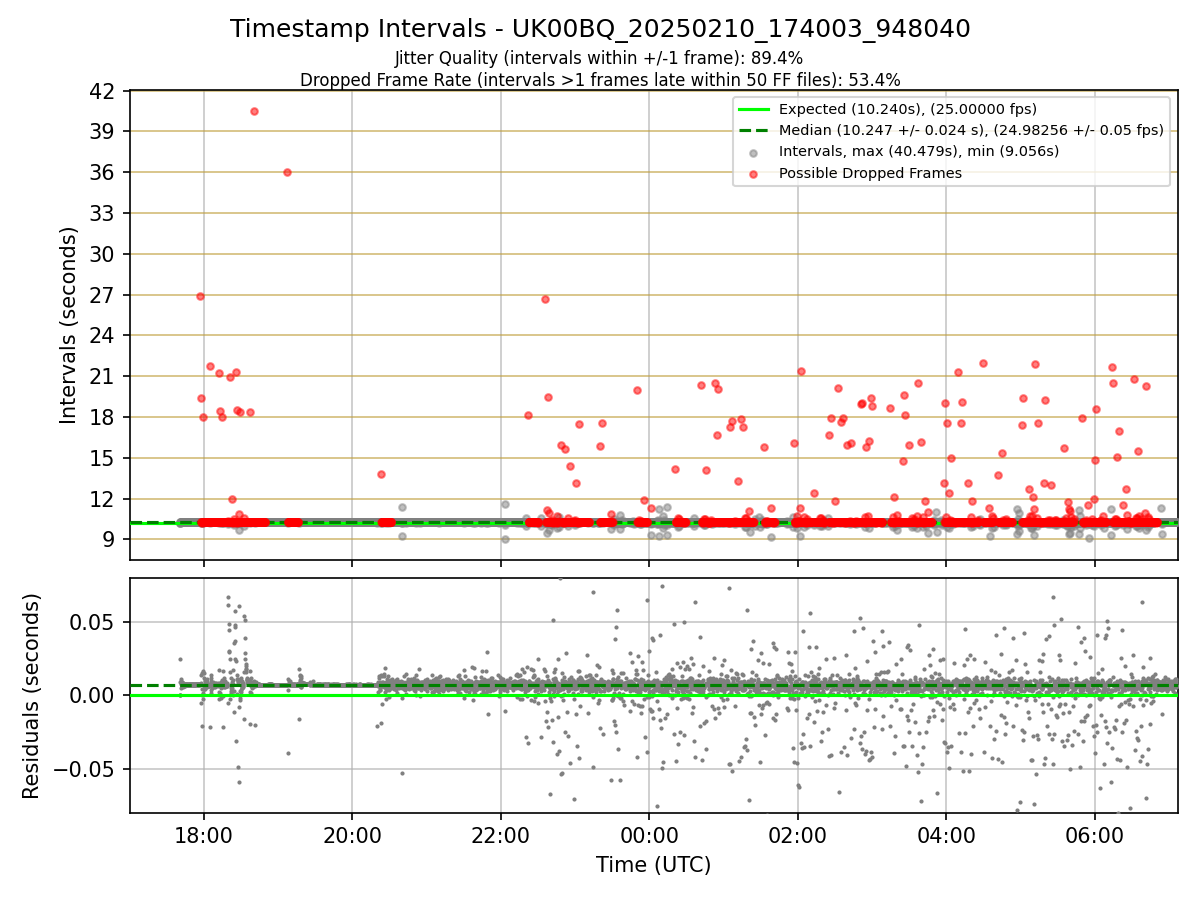Select the isolated red dot near 13.8 seconds after 20:00
The height and width of the screenshot is (900, 1200).
tap(381, 474)
